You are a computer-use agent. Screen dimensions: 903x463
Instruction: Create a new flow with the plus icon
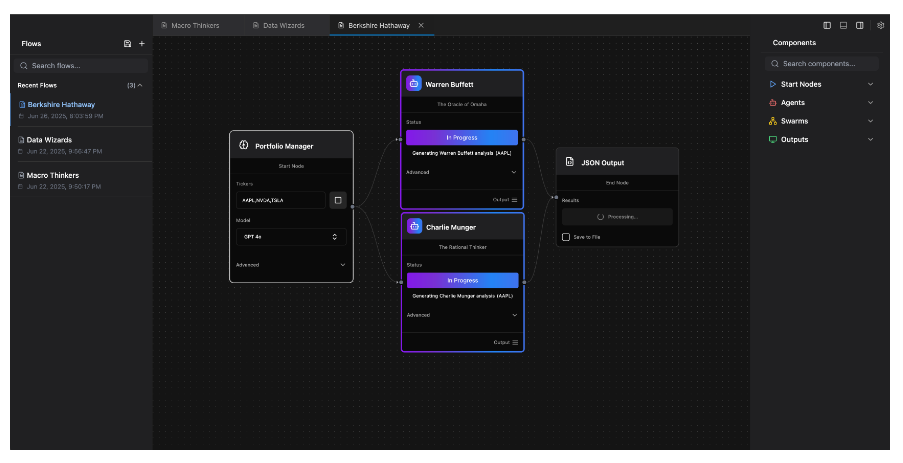pos(142,44)
